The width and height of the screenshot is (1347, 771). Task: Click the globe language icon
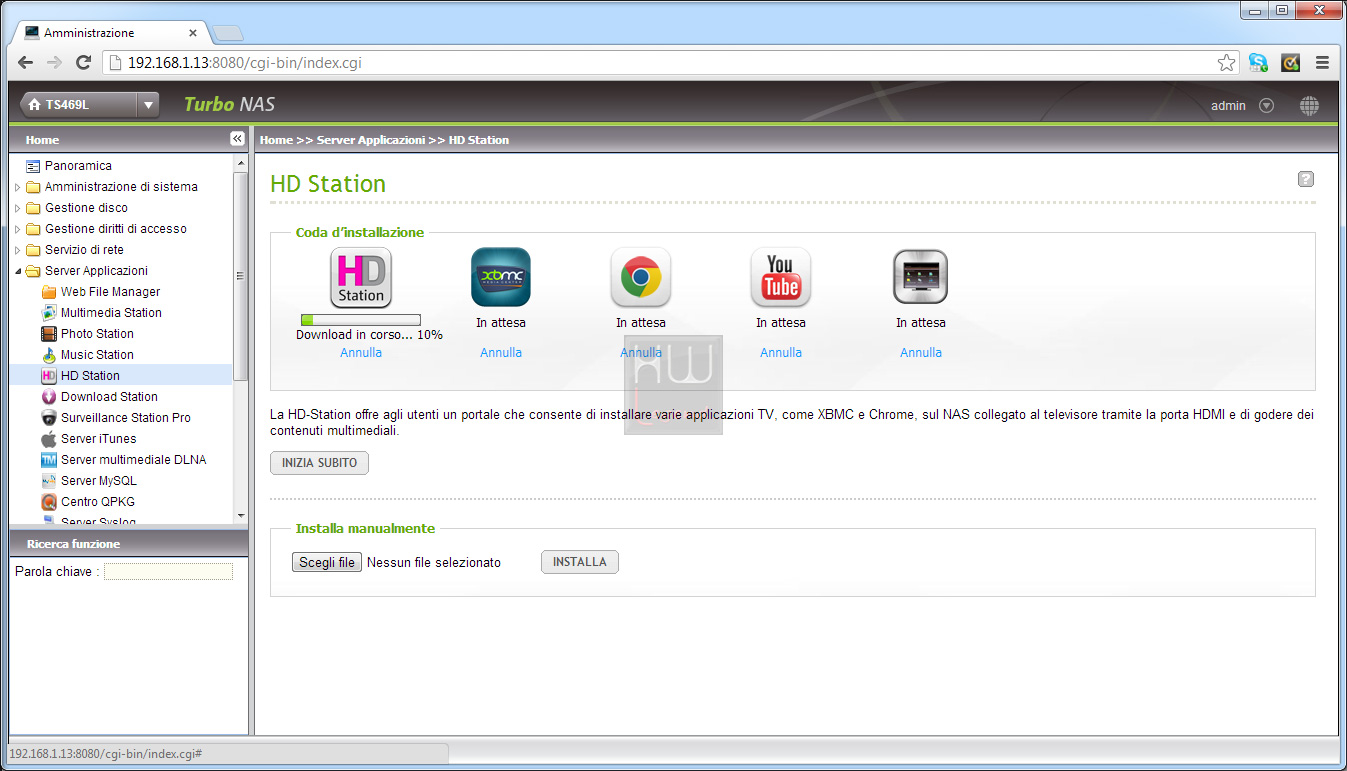[1309, 105]
